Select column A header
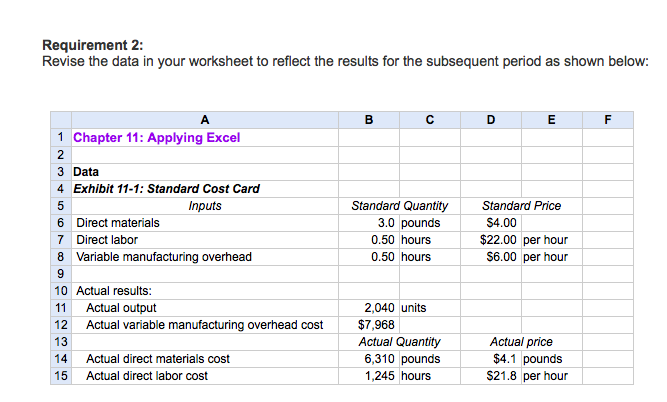This screenshot has width=667, height=402. click(205, 120)
